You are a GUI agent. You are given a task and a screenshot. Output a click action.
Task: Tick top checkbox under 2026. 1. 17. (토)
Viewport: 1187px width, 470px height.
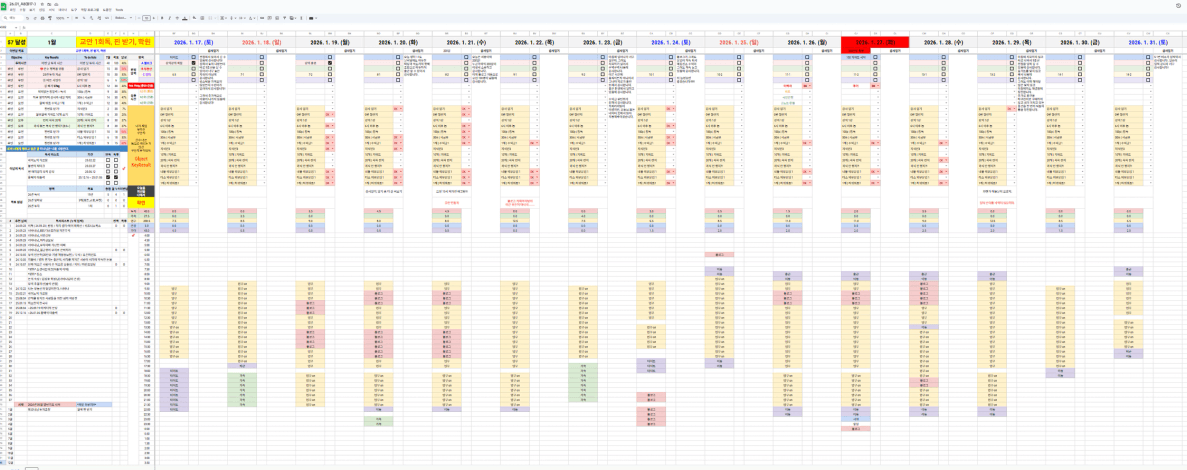click(194, 57)
